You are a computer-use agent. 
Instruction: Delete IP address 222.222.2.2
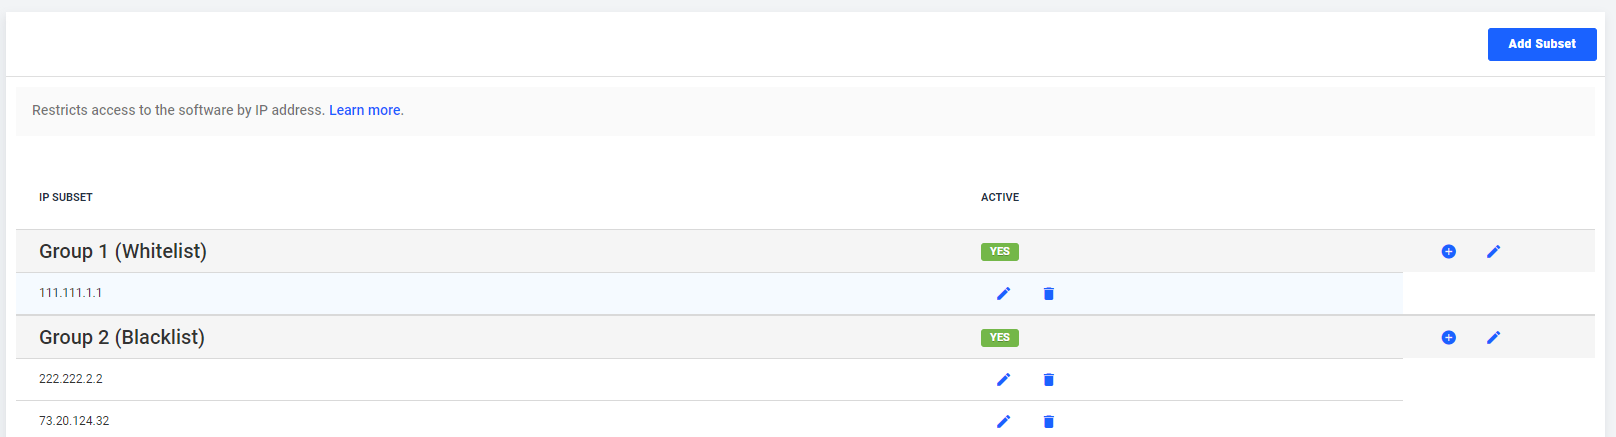coord(1048,379)
